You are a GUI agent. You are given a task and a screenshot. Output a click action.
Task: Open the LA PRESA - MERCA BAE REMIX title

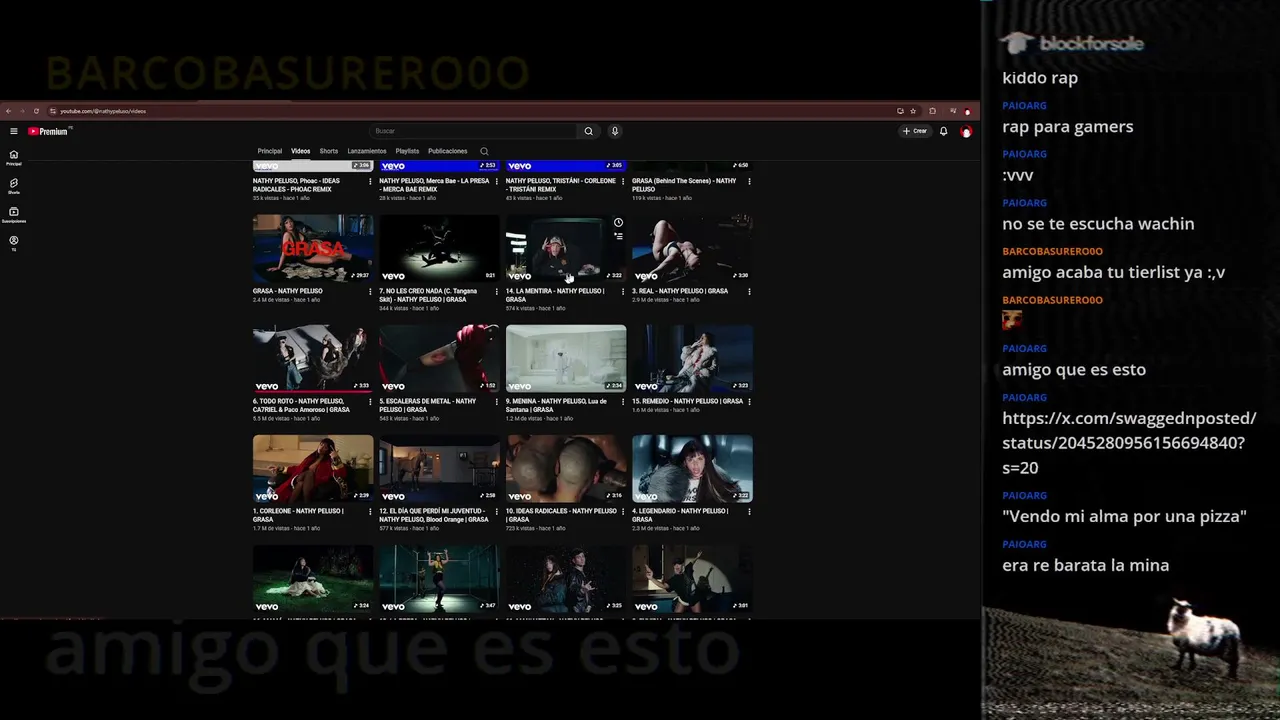434,185
